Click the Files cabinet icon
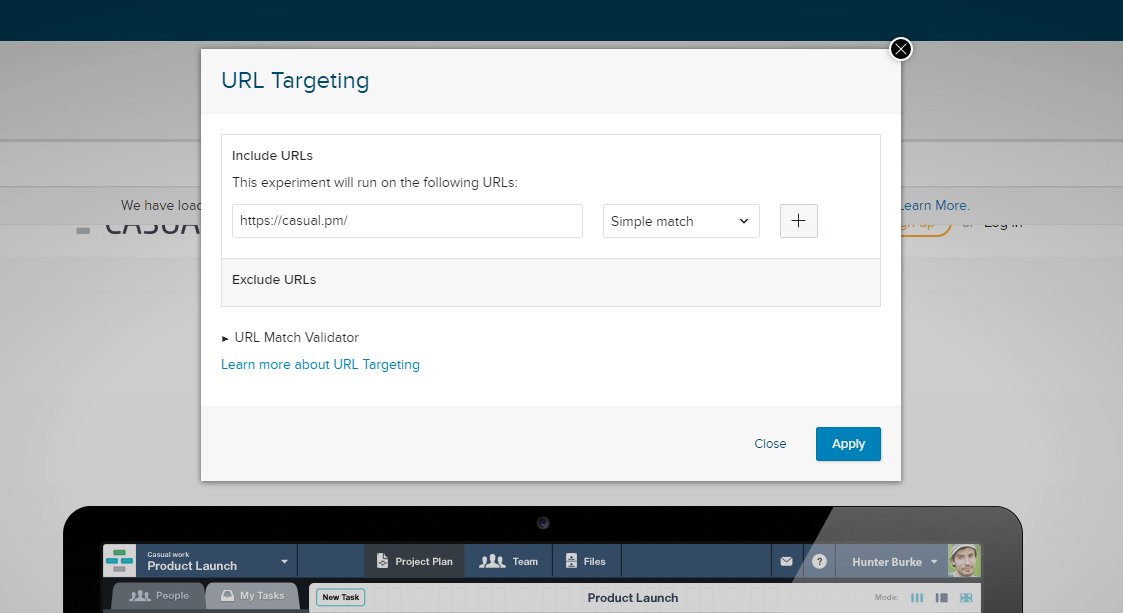Screen dimensions: 1123x613 (571, 561)
